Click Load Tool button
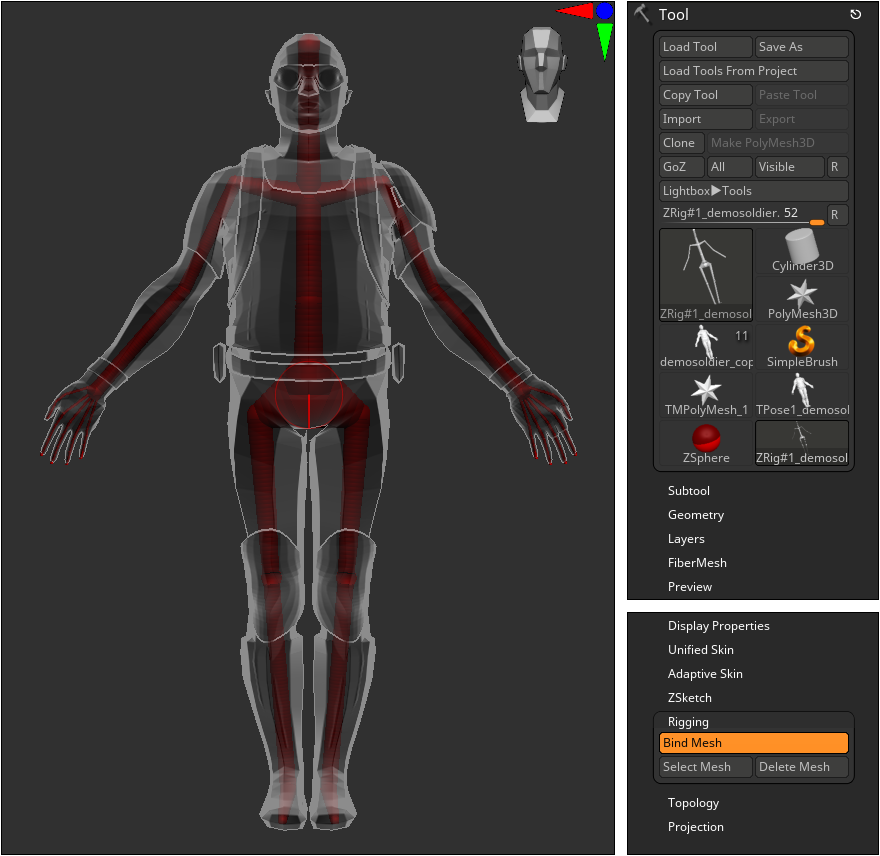 (705, 47)
